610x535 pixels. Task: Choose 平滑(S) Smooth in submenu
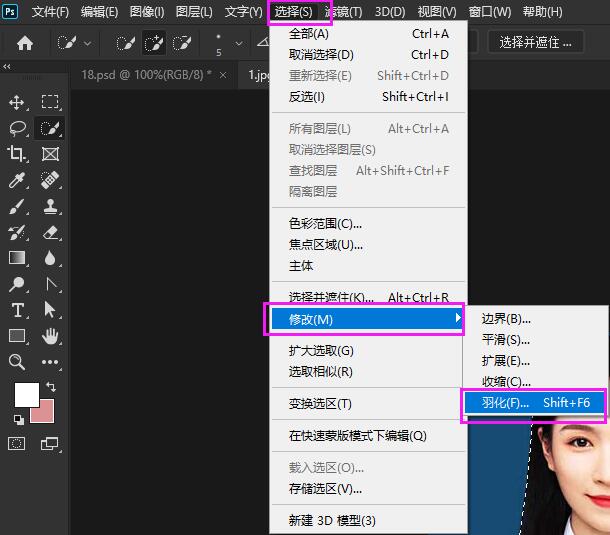[x=537, y=340]
